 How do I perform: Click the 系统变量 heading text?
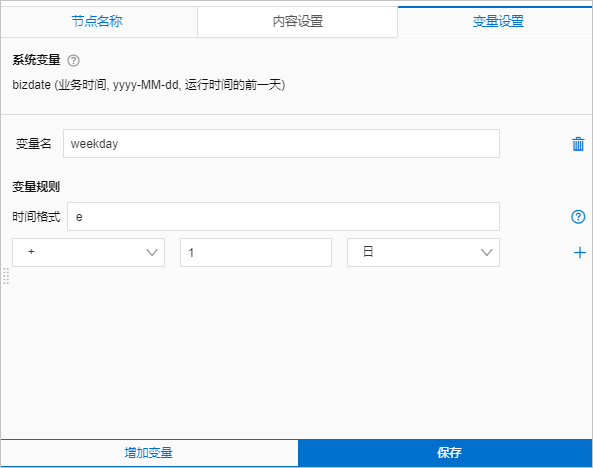(x=36, y=60)
